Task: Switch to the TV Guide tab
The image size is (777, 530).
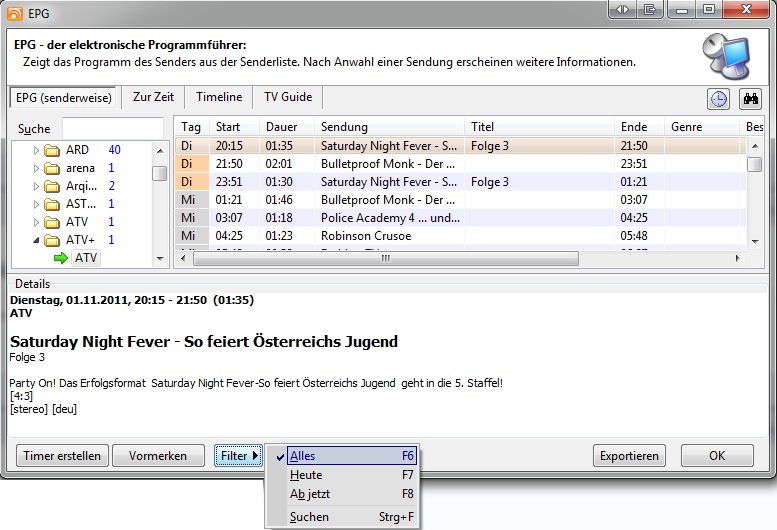Action: pyautogui.click(x=288, y=97)
